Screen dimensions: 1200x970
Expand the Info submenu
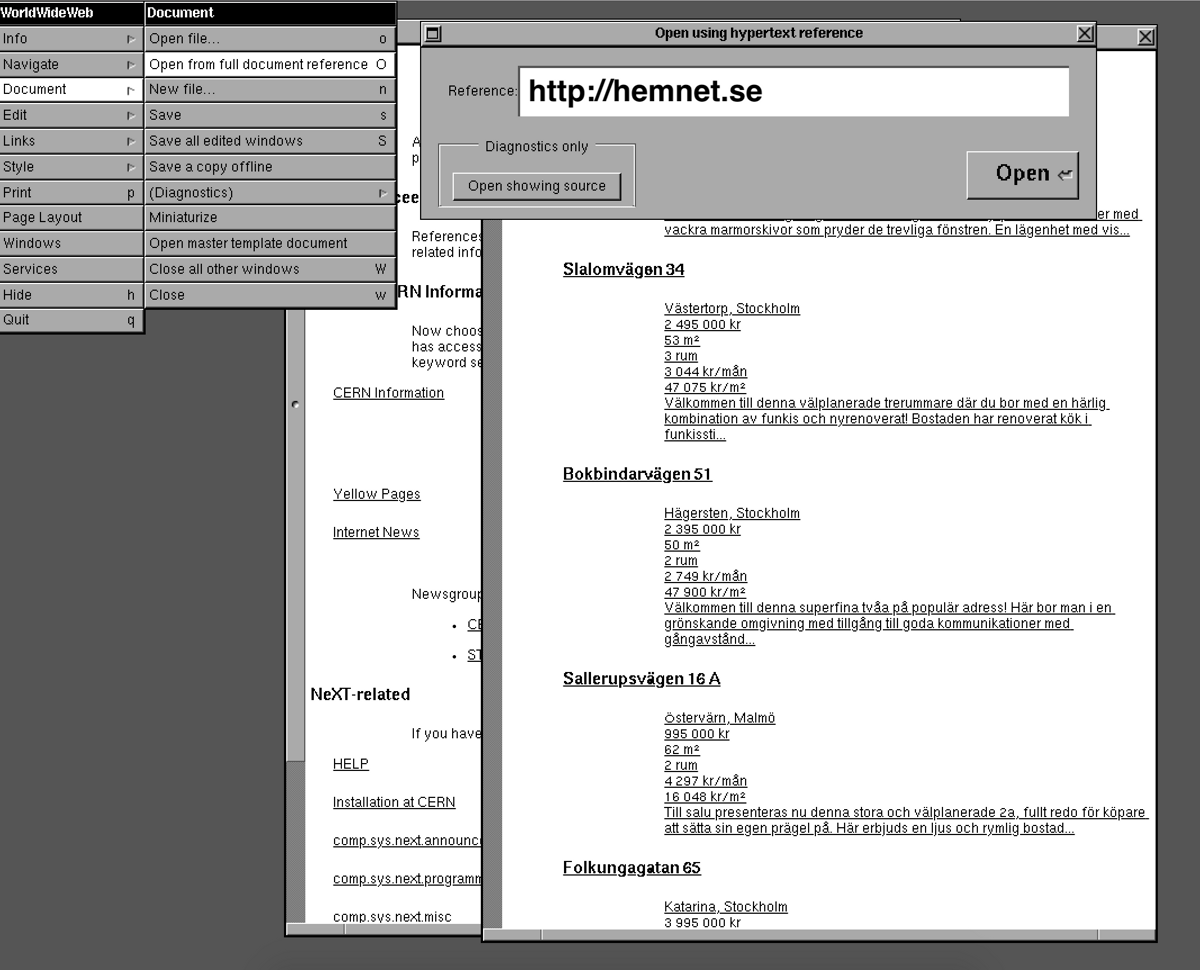tap(72, 39)
